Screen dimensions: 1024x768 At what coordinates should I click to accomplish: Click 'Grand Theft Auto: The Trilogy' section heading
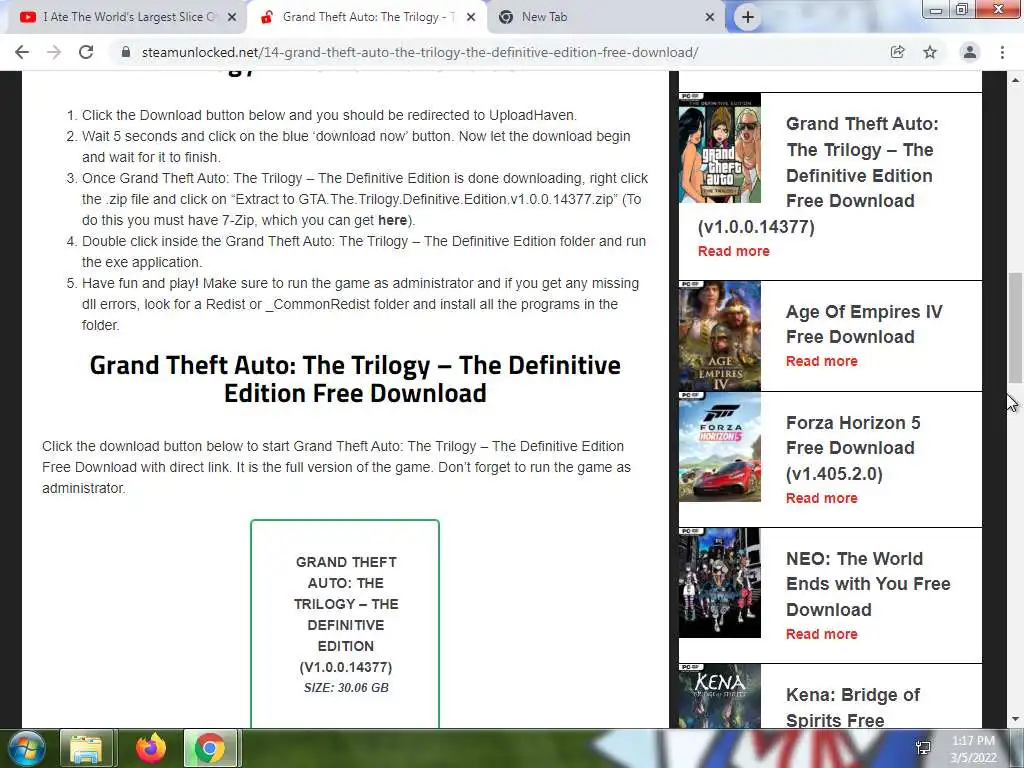pos(355,379)
